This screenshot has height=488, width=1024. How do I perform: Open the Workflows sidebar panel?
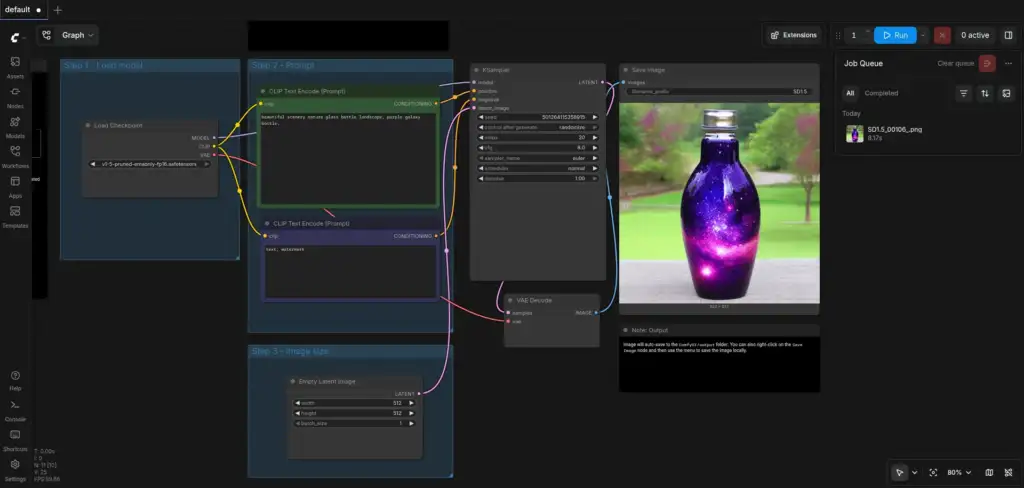pos(15,157)
